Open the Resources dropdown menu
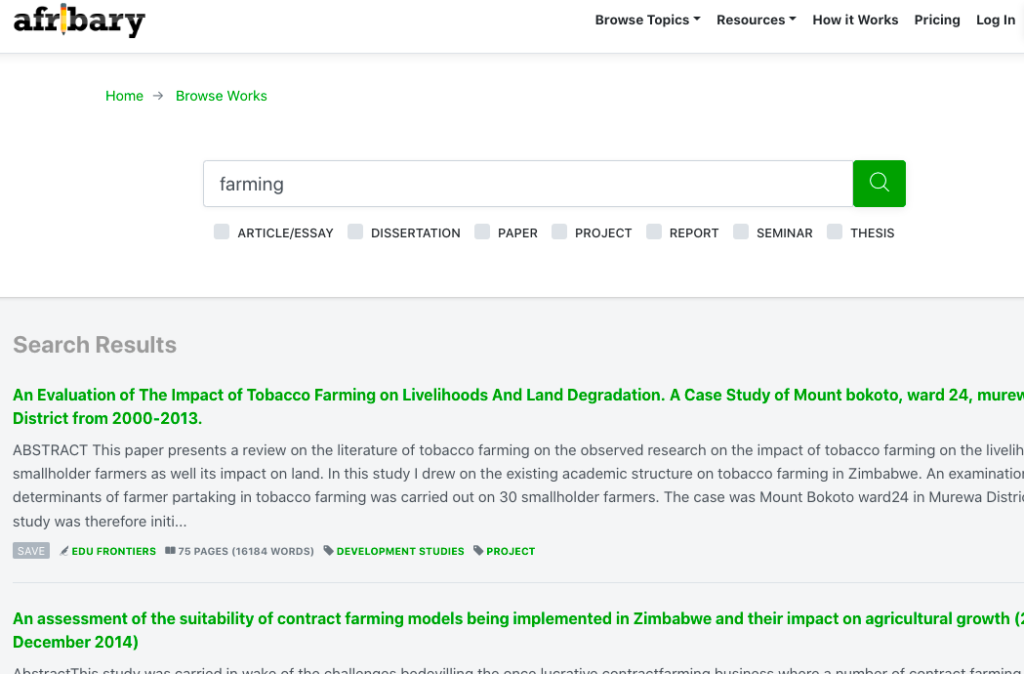 756,20
